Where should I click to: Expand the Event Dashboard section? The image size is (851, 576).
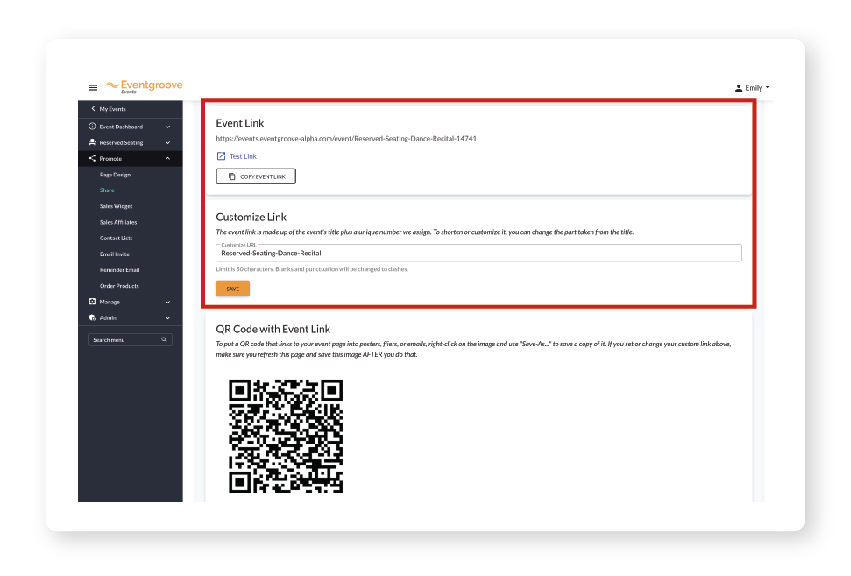click(130, 126)
